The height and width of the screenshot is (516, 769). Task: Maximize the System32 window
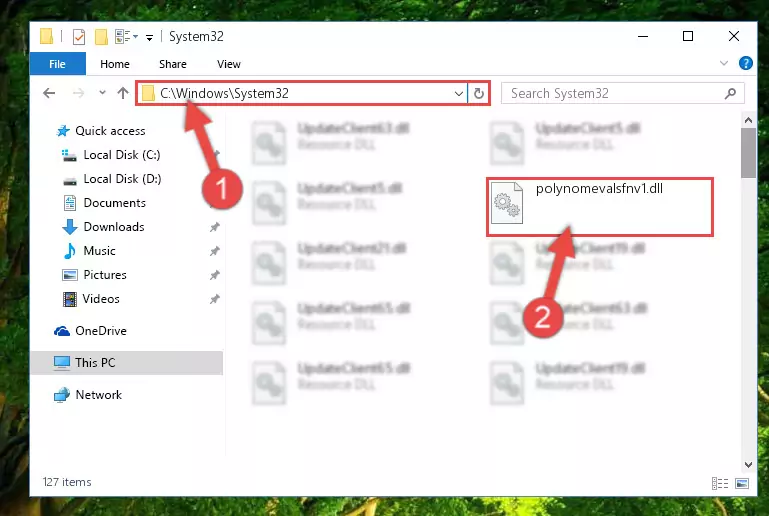688,36
